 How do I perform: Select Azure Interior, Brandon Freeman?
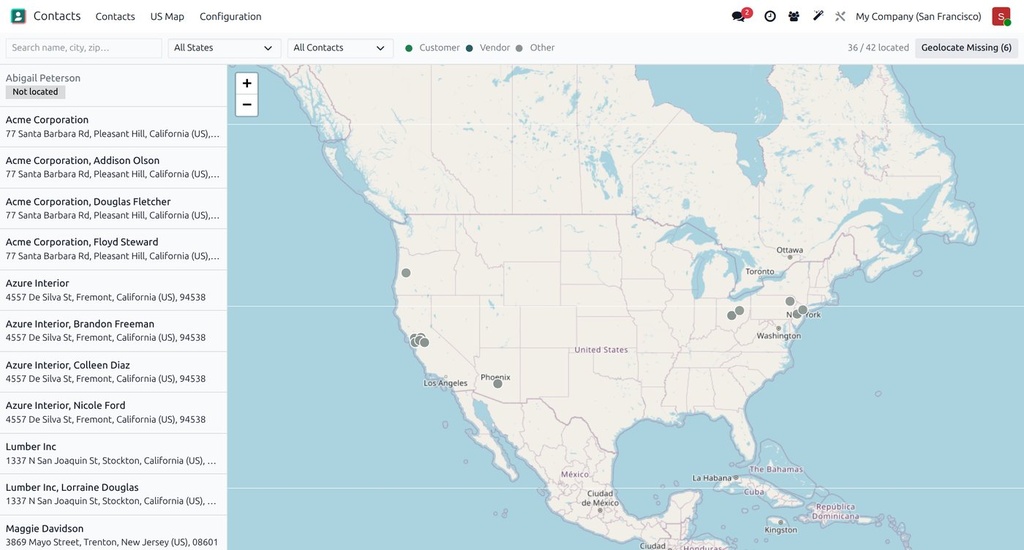pos(113,331)
